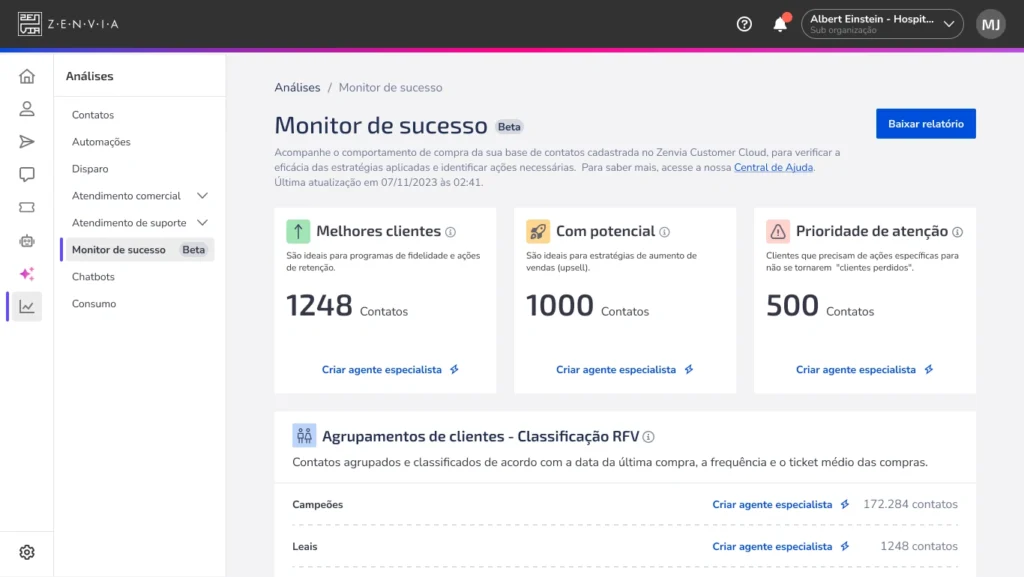Select Monitor de sucesso menu item
This screenshot has width=1024, height=577.
pos(138,249)
